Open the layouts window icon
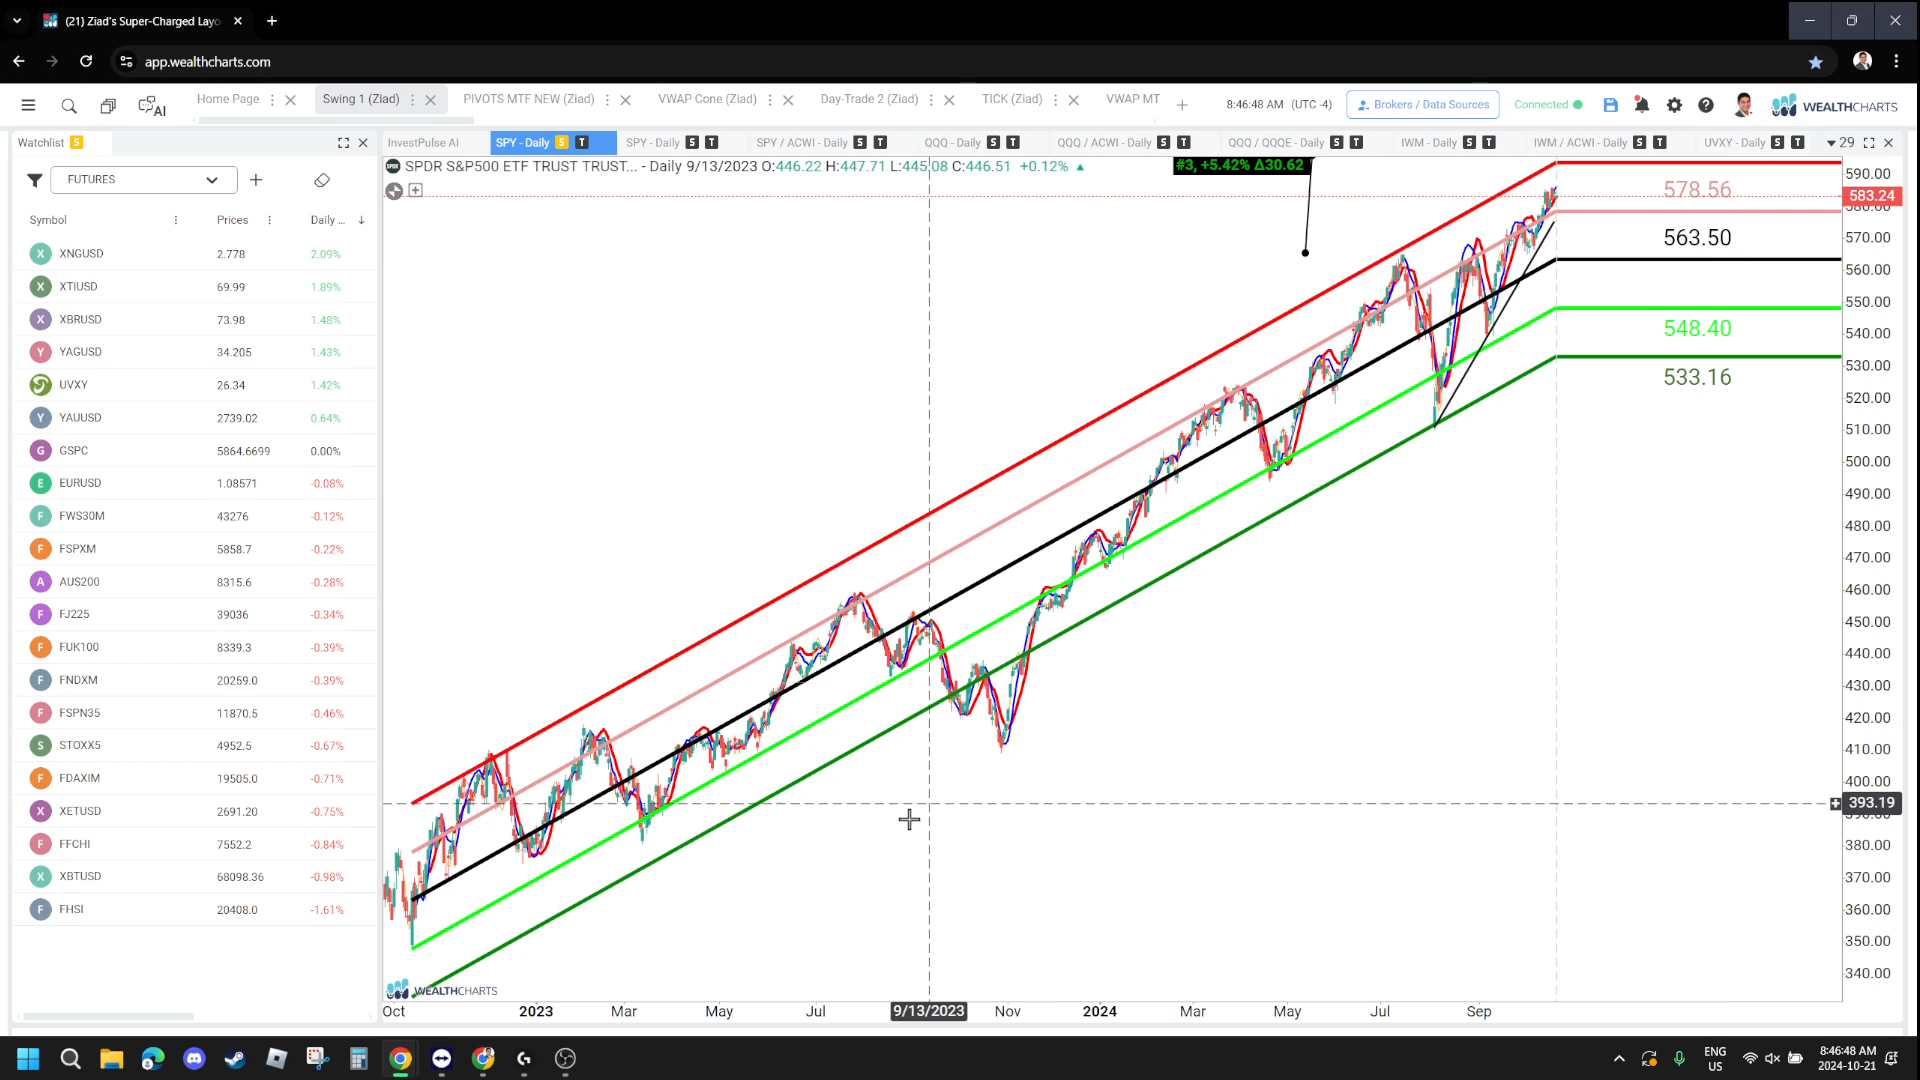1920x1080 pixels. (108, 106)
